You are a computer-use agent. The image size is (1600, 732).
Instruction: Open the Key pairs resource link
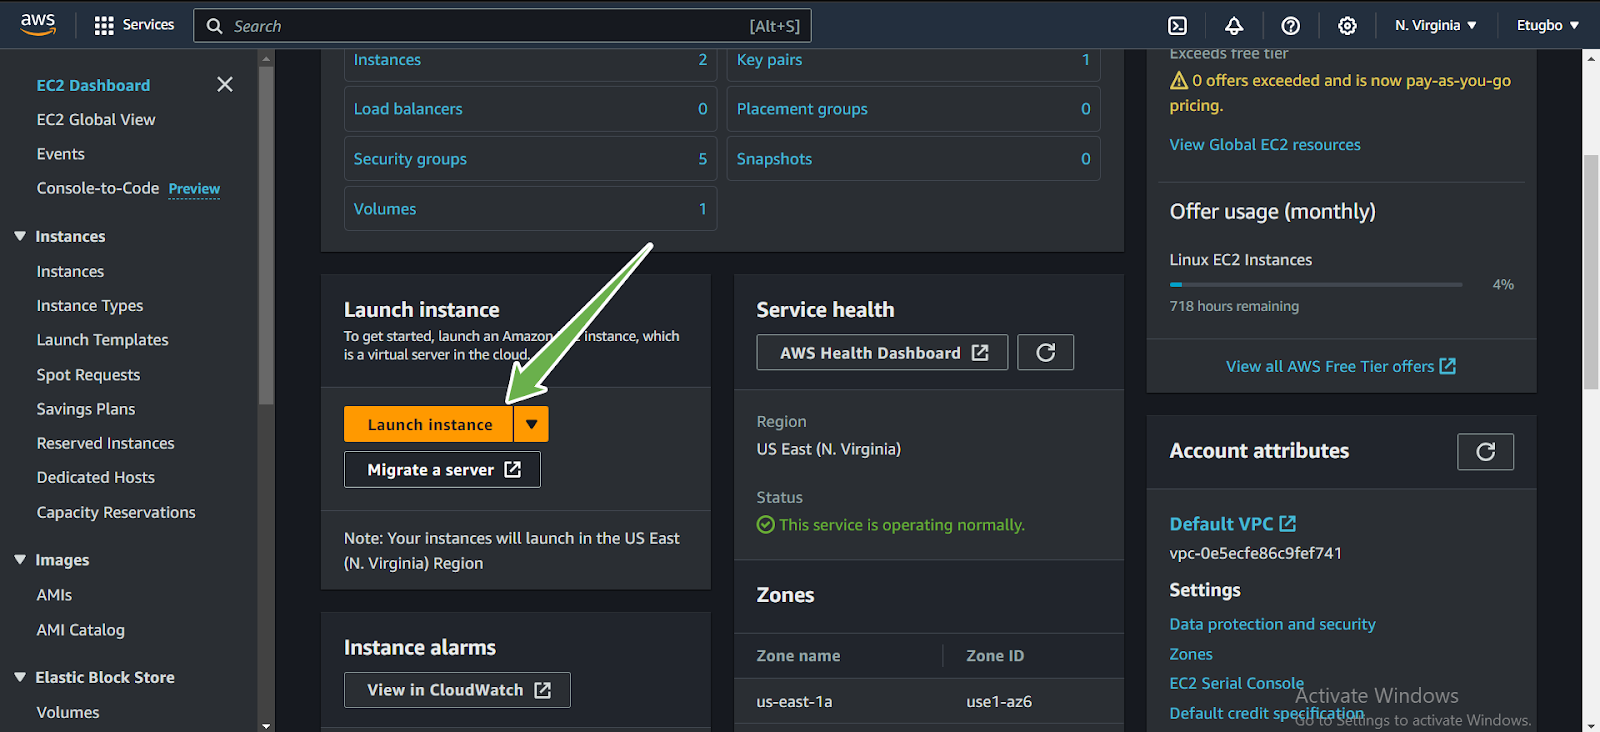(x=769, y=59)
